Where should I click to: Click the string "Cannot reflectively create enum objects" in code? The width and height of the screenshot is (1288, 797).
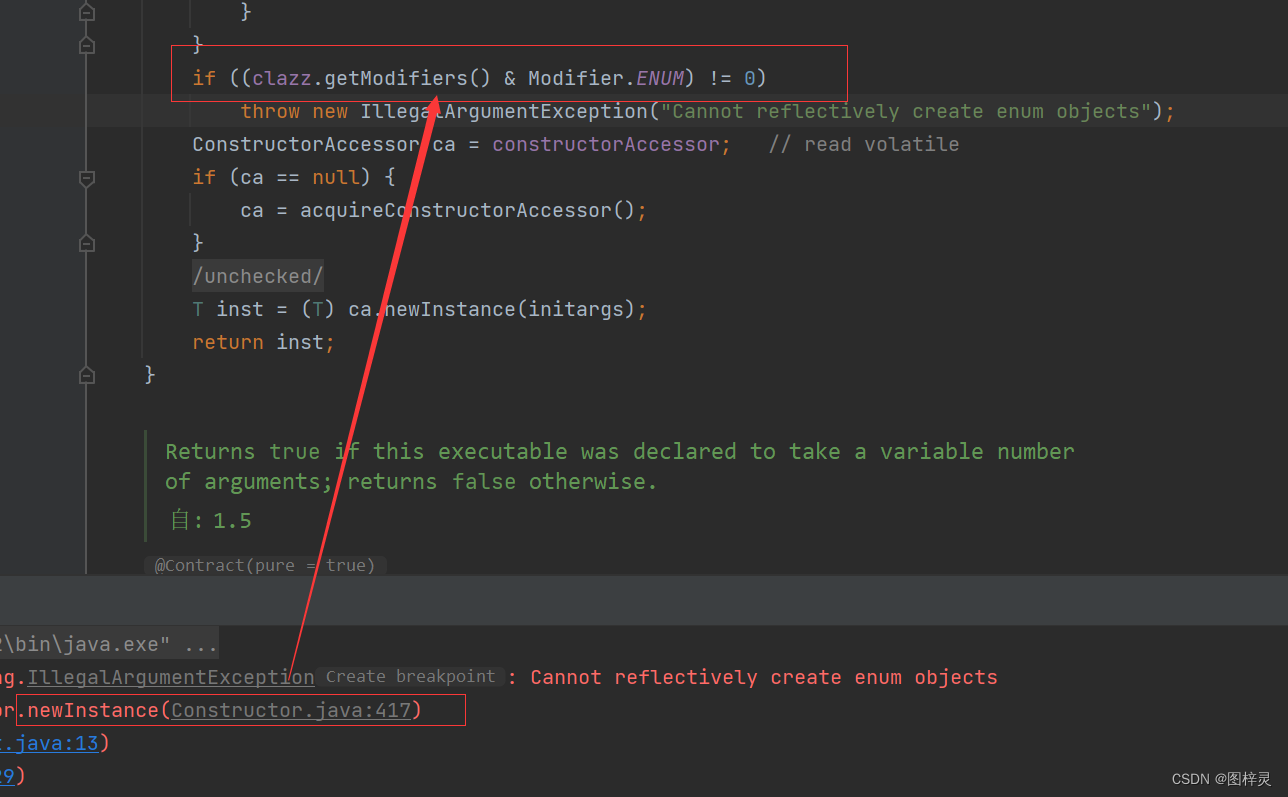[906, 111]
